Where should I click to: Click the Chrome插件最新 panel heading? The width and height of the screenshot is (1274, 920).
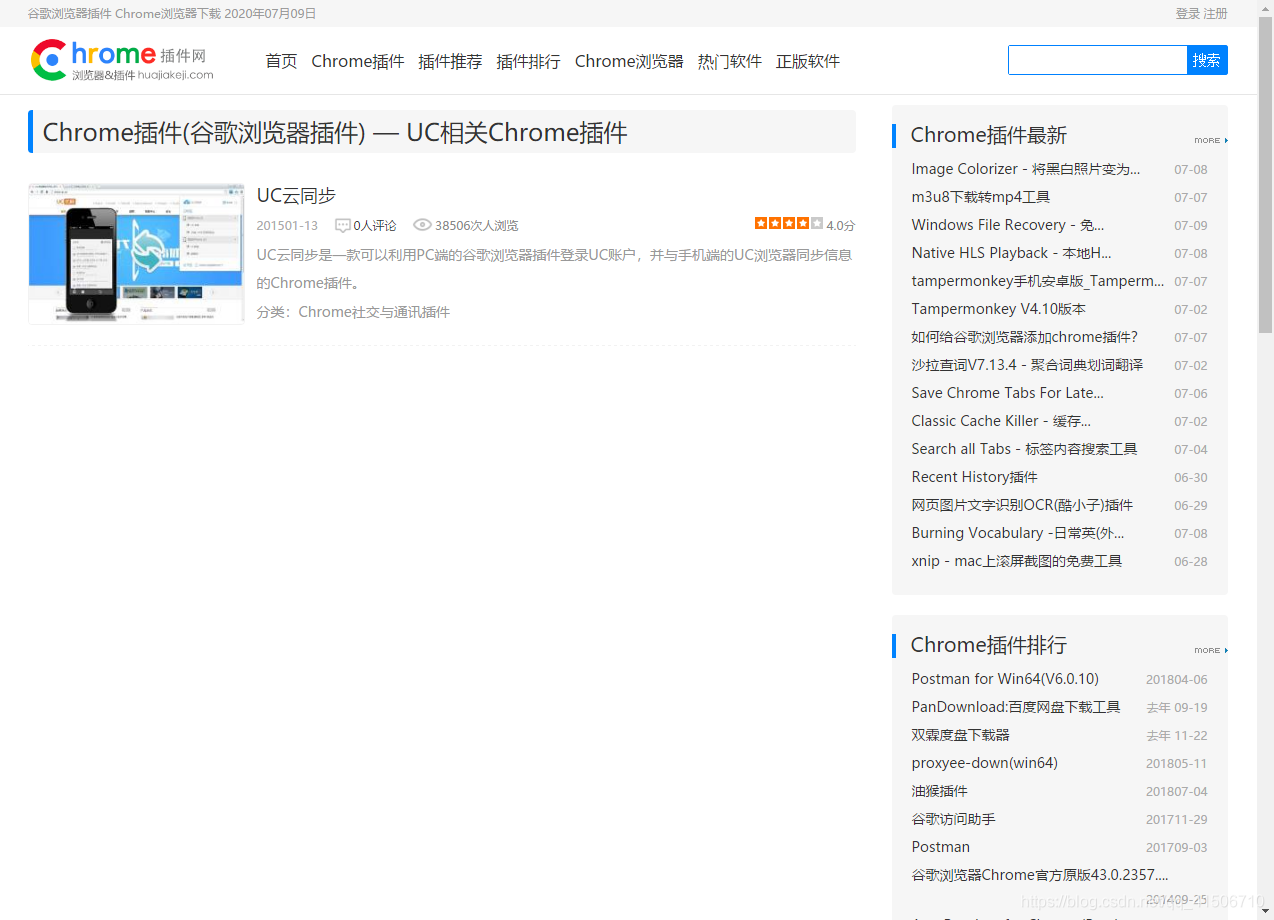pos(989,135)
